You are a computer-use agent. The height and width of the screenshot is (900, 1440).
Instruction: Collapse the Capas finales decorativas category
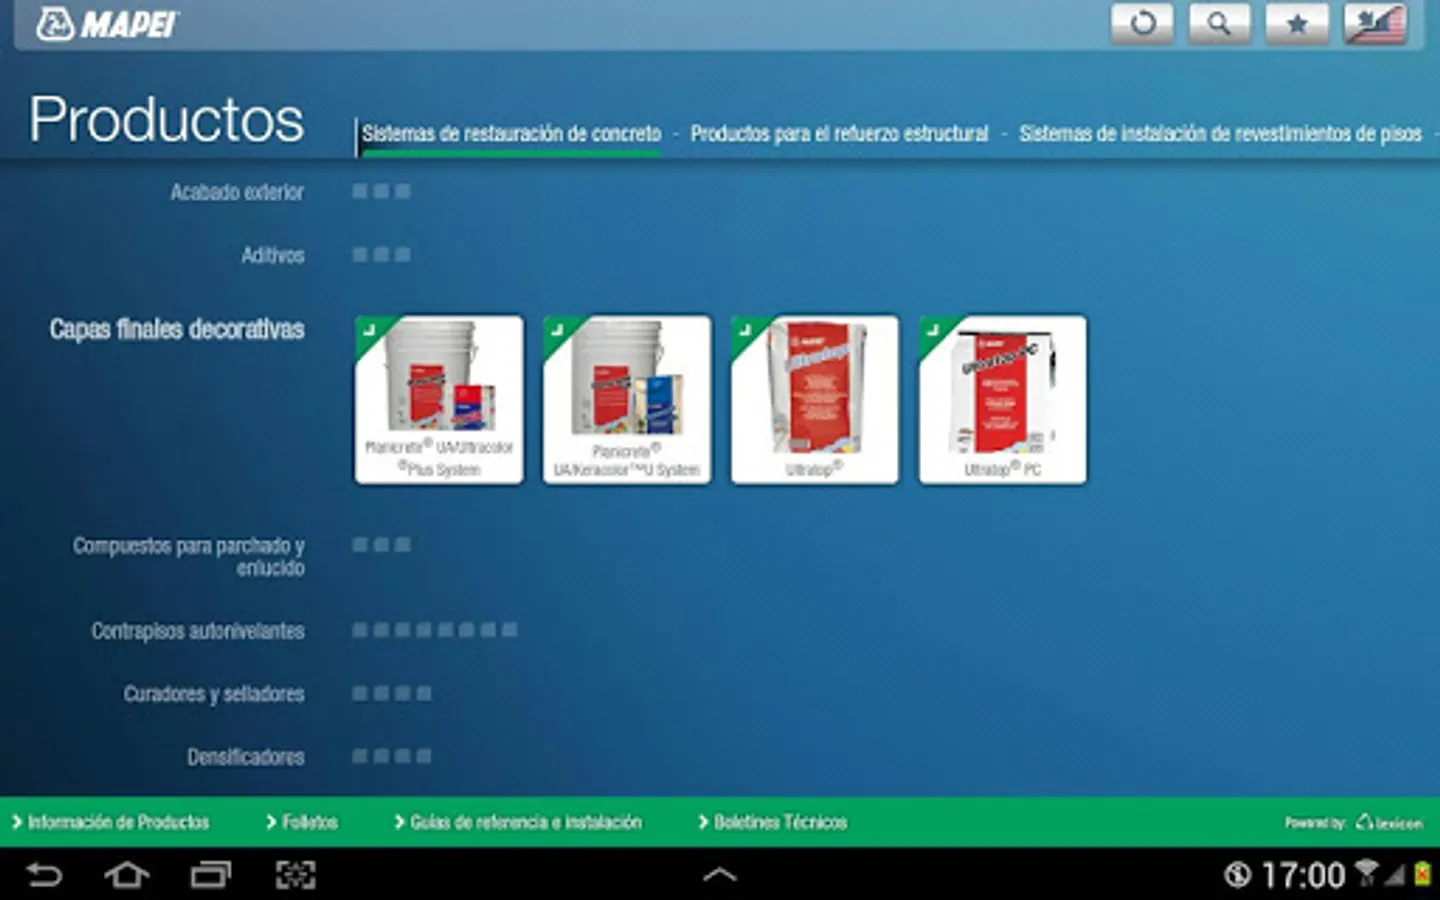coord(177,329)
